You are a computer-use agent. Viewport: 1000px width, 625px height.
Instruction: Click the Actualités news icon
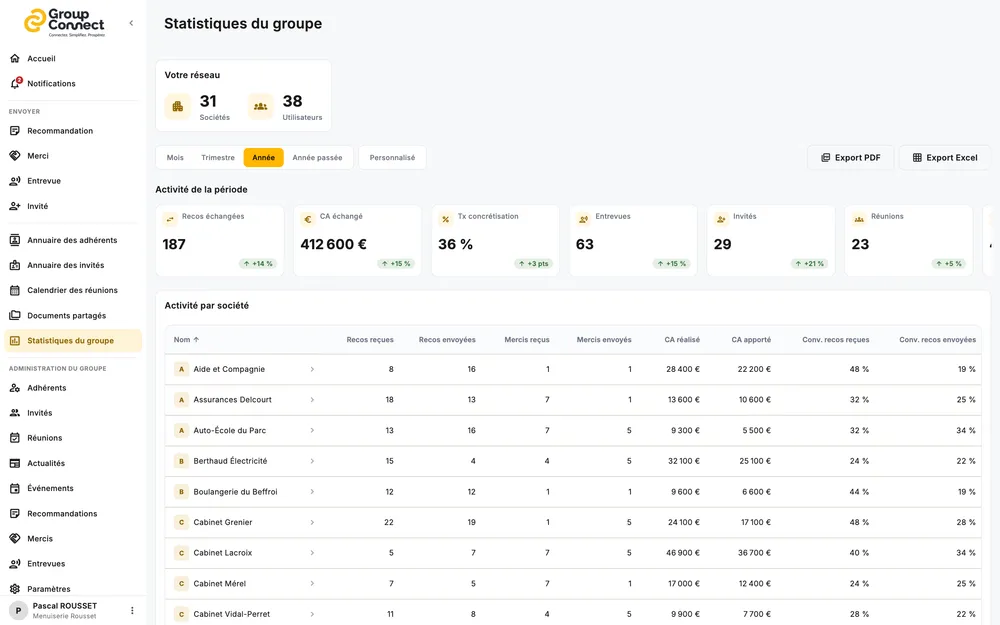(x=15, y=463)
